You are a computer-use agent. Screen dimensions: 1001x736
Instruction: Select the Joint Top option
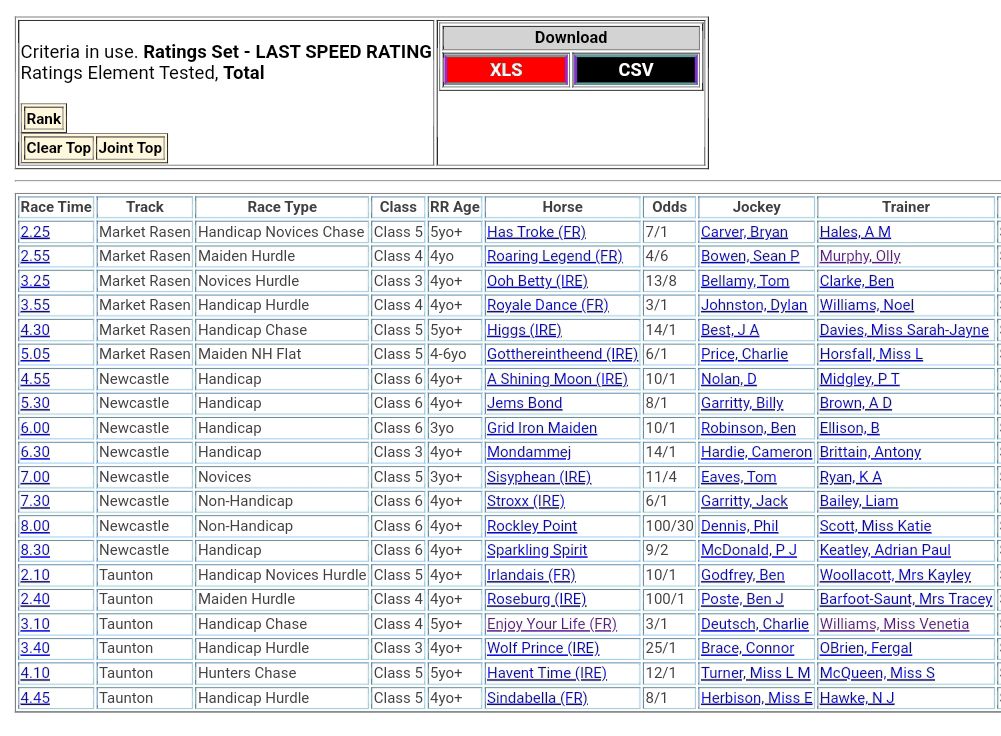[x=130, y=148]
